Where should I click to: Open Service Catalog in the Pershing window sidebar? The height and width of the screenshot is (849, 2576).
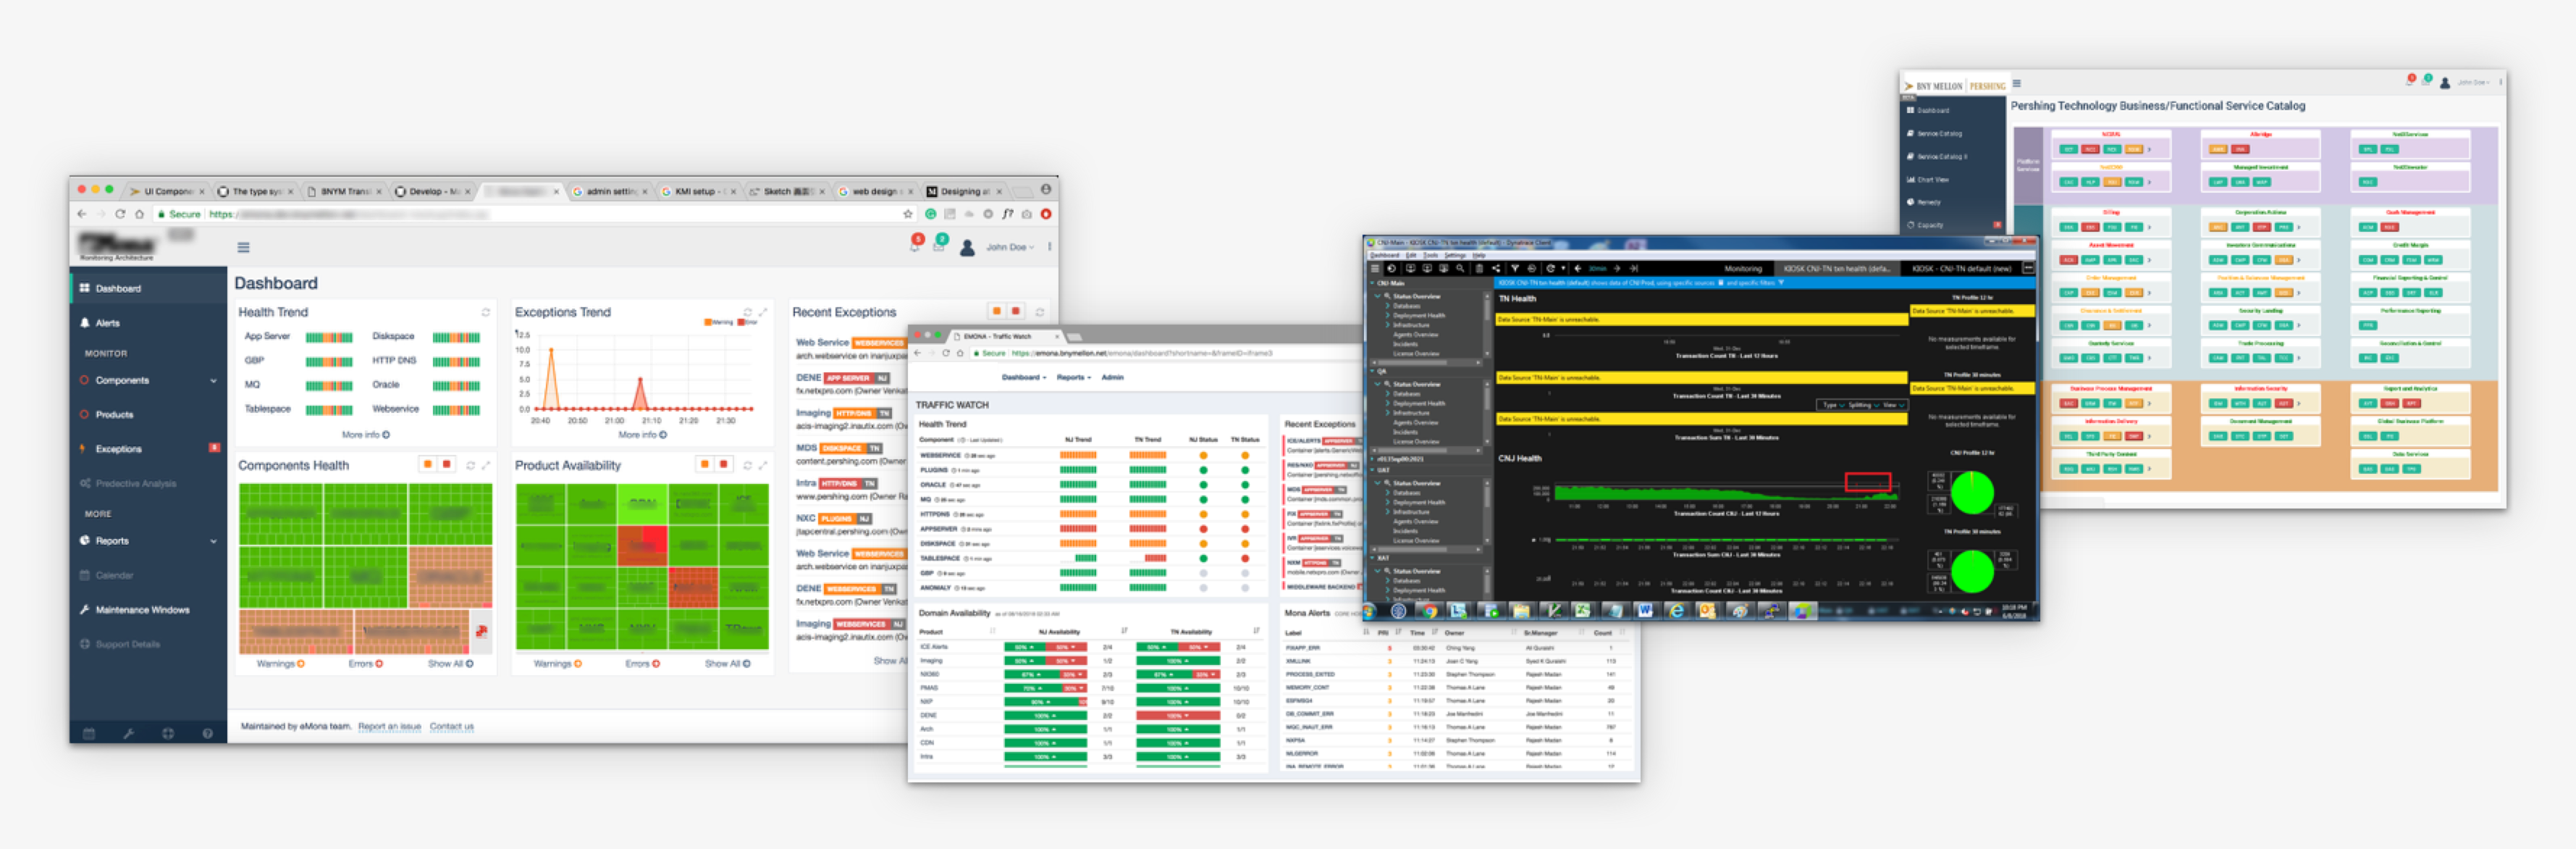coord(1953,133)
